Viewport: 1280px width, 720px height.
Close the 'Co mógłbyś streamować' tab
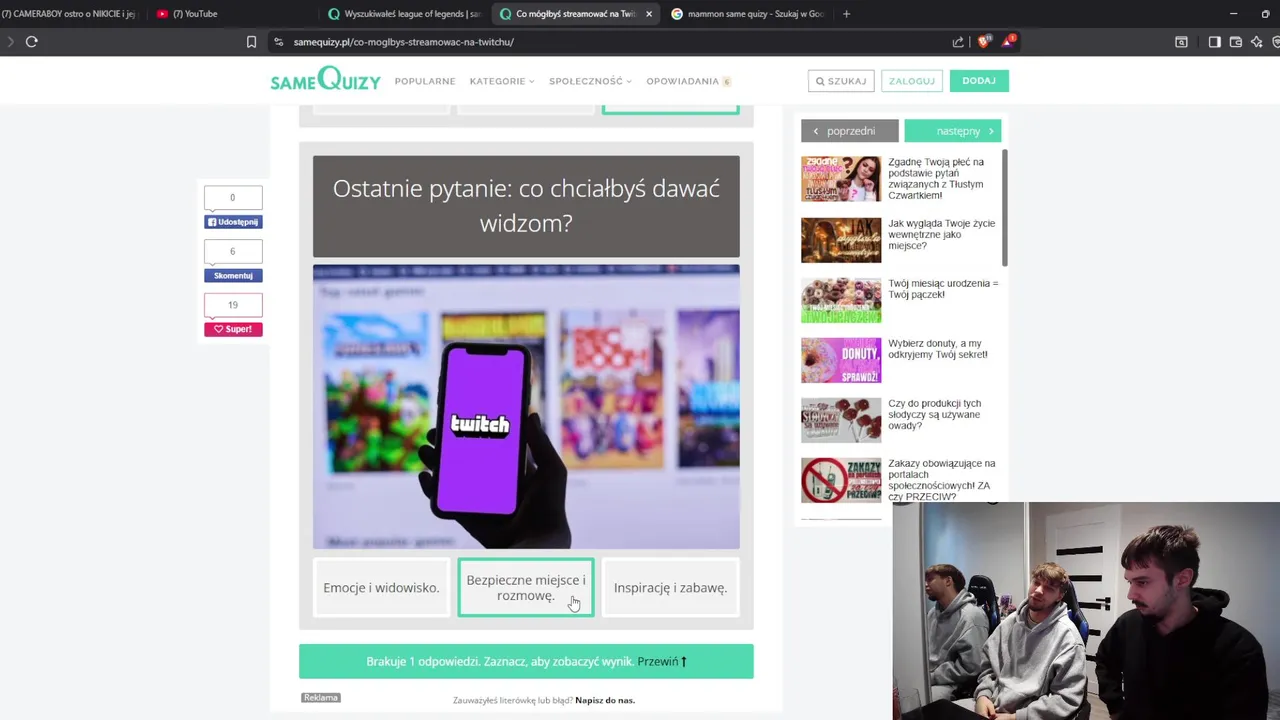[649, 14]
